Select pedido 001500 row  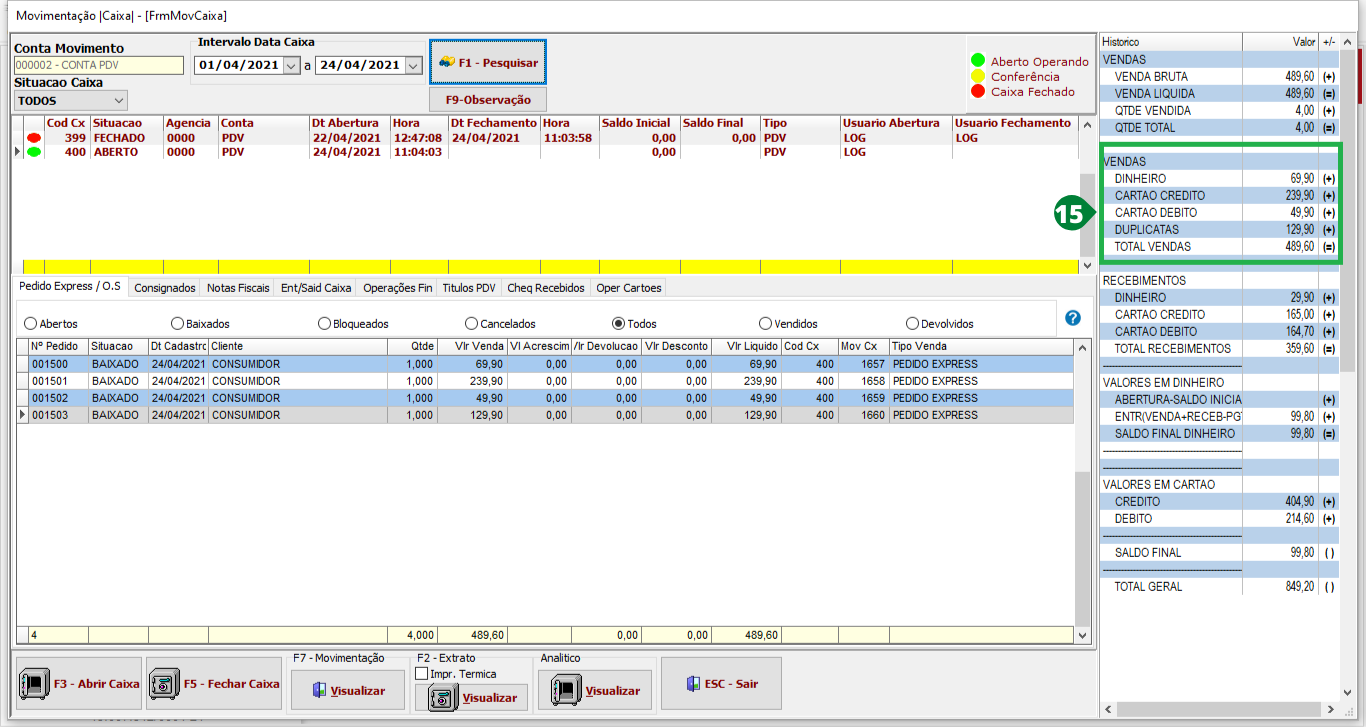pyautogui.click(x=546, y=364)
